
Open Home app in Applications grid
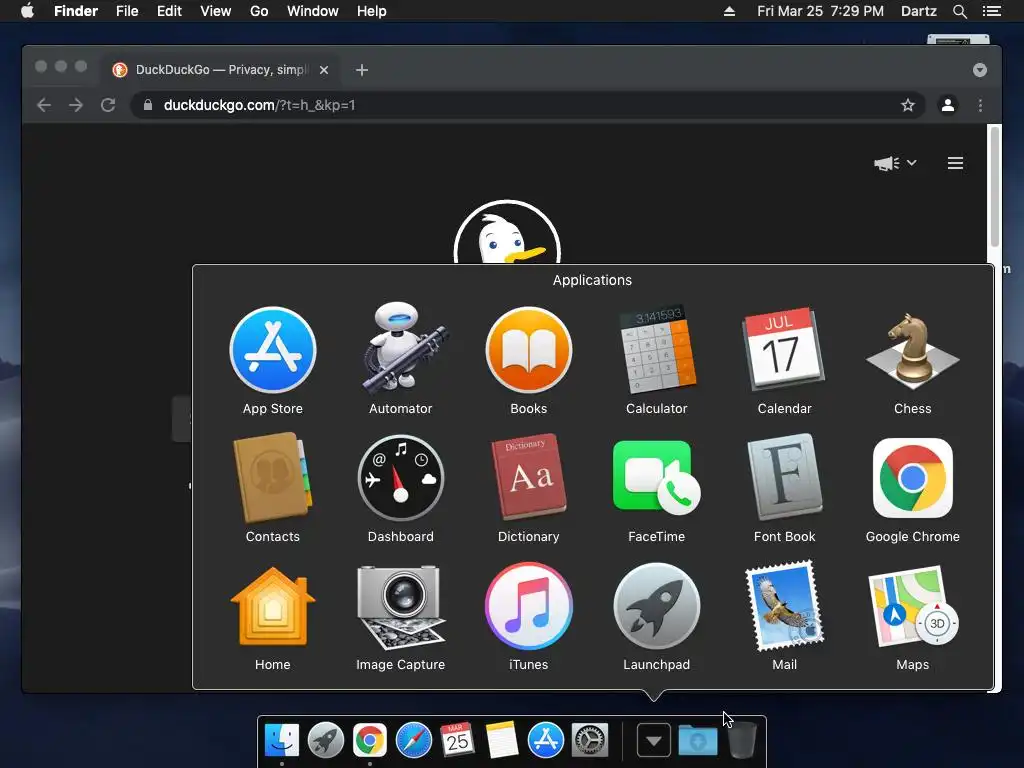coord(273,607)
